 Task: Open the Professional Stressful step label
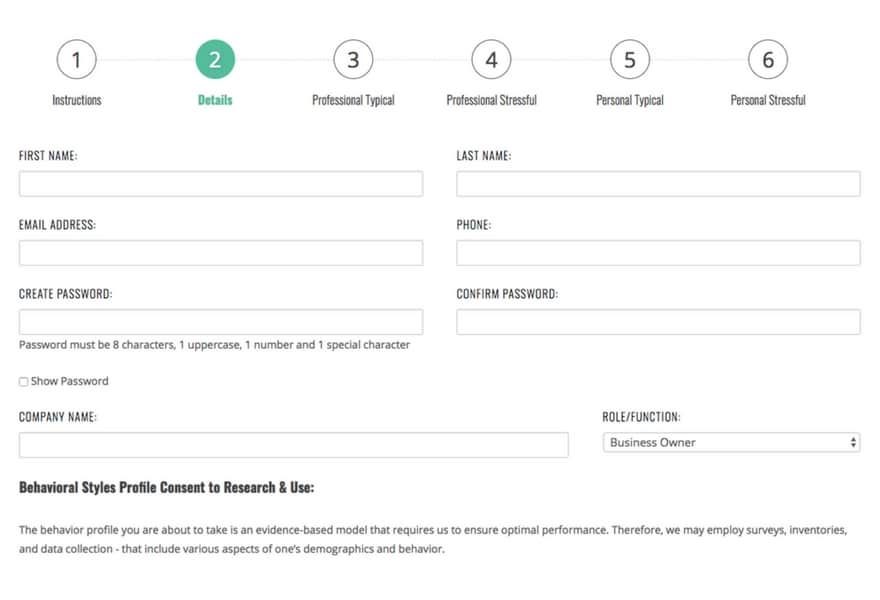491,100
